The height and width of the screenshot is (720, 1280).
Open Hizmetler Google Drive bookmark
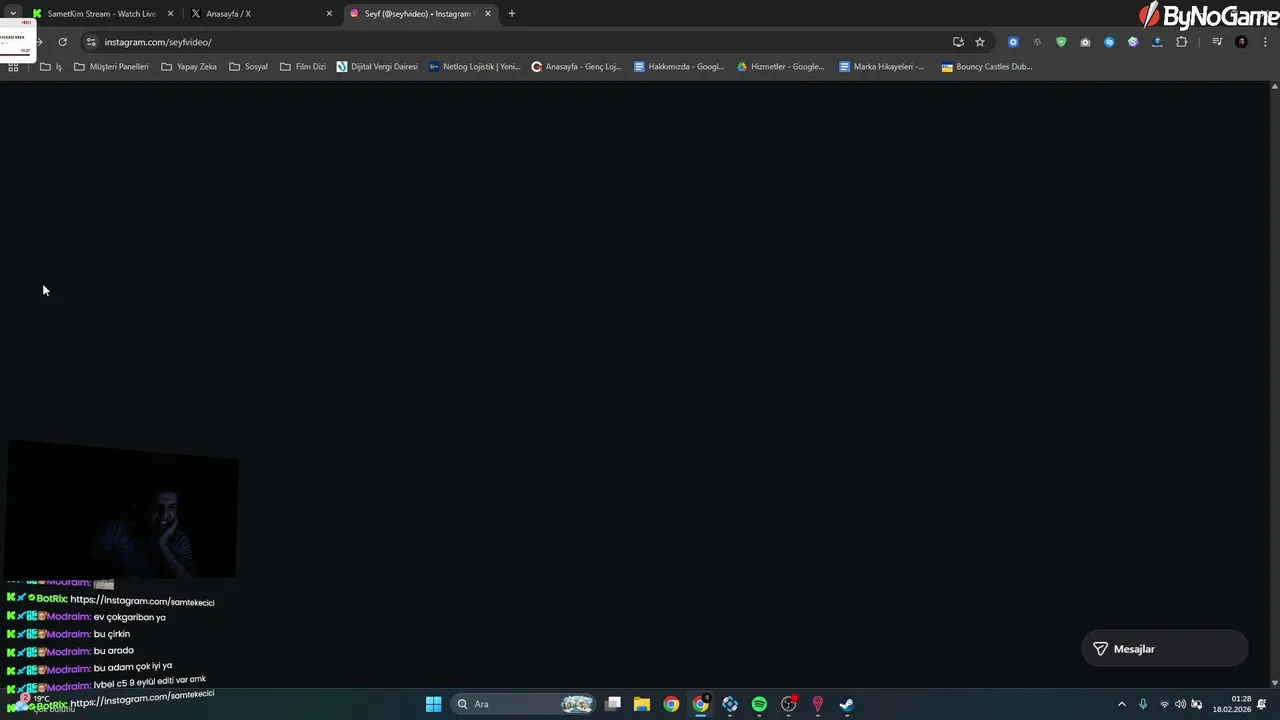tap(781, 67)
